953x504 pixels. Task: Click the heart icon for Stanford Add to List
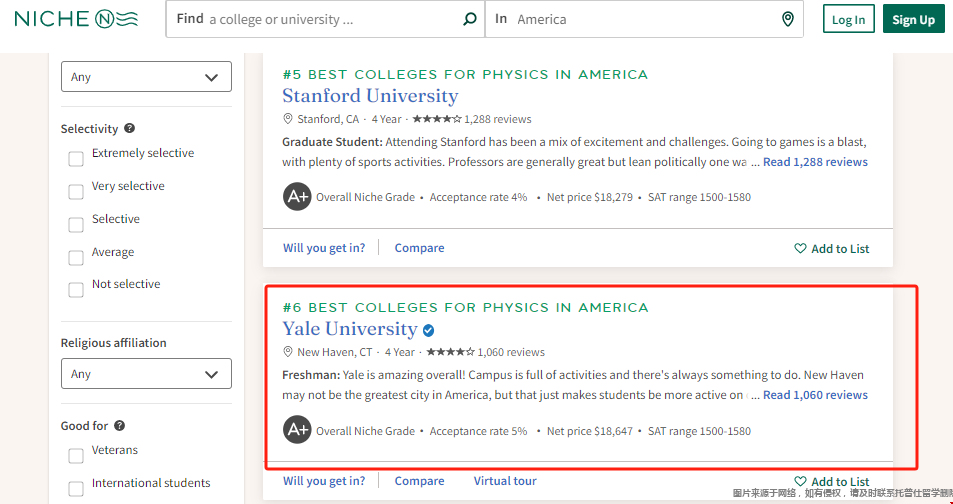800,248
